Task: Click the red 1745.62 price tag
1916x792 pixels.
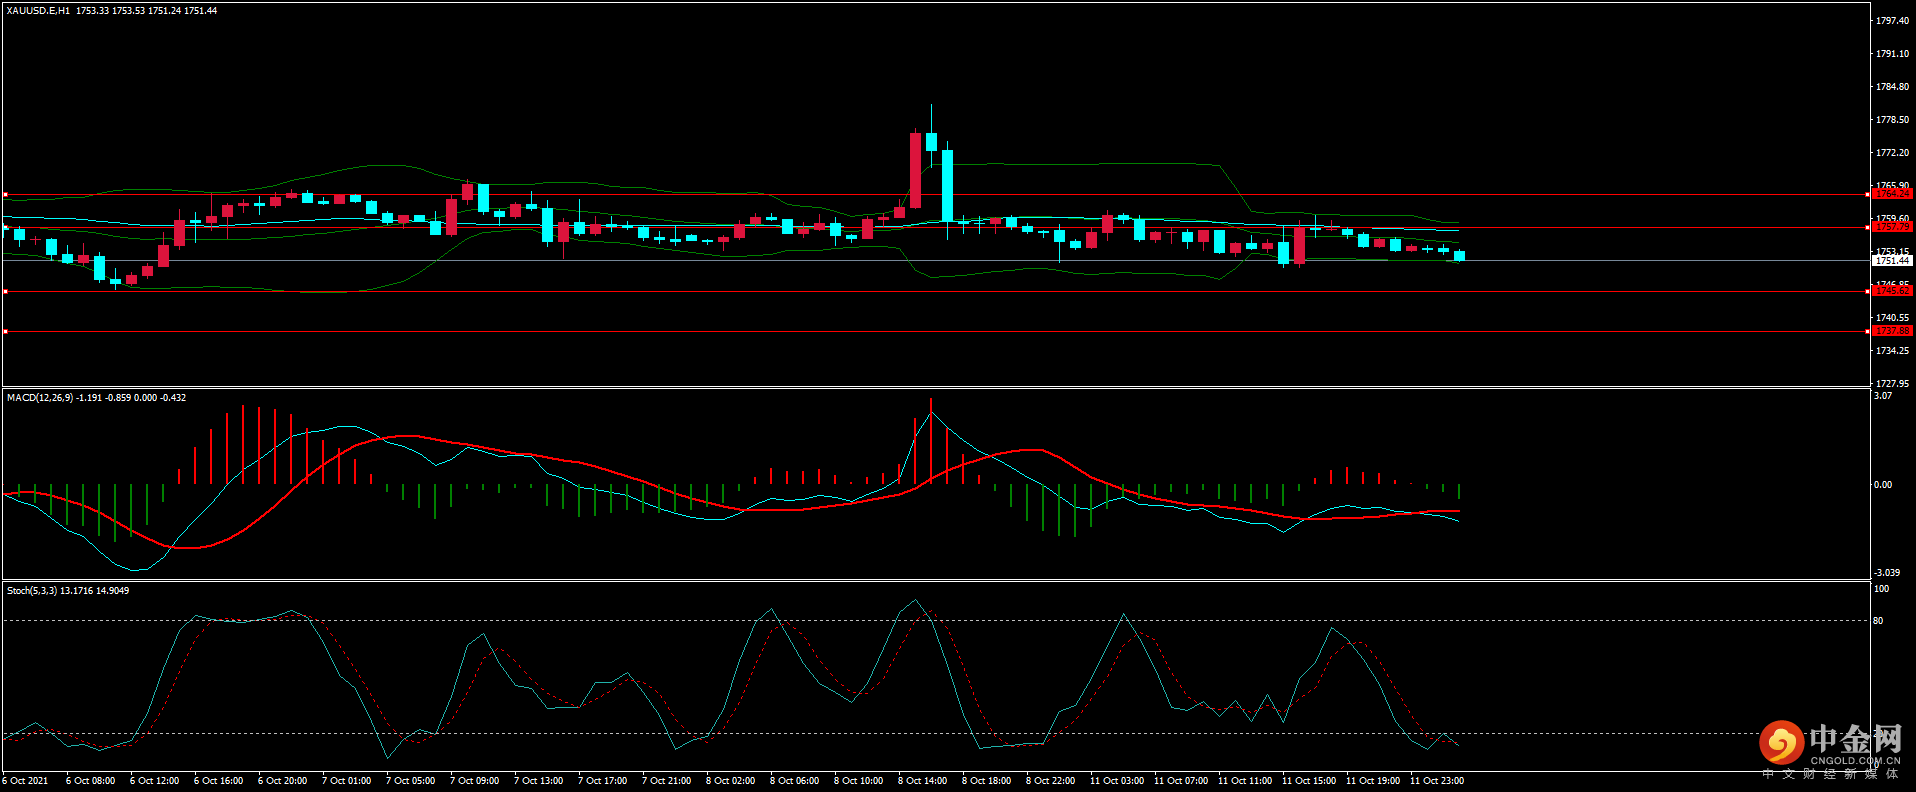Action: point(1891,291)
